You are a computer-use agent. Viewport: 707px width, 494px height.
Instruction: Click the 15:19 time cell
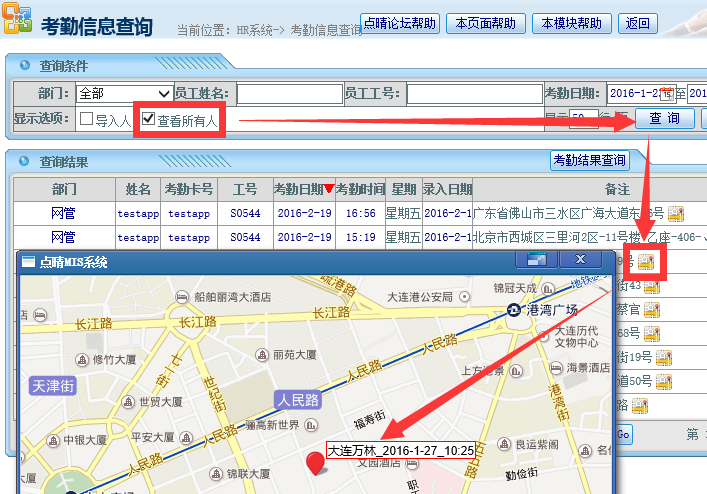point(360,237)
